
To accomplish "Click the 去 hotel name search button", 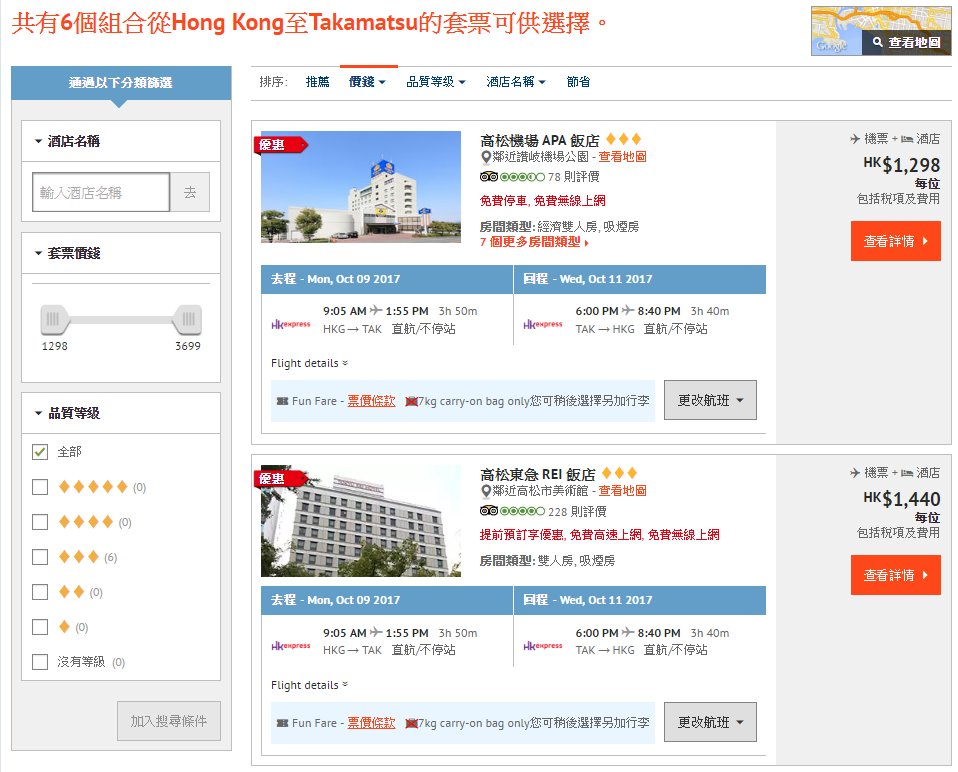I will (190, 192).
